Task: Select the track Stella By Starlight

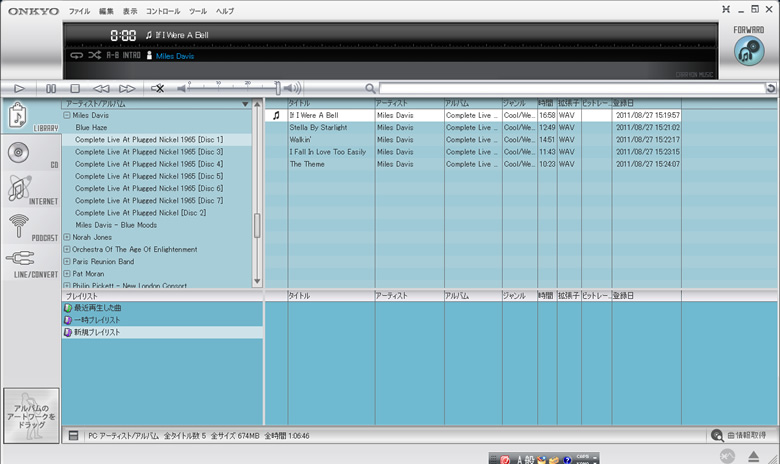Action: [x=318, y=127]
